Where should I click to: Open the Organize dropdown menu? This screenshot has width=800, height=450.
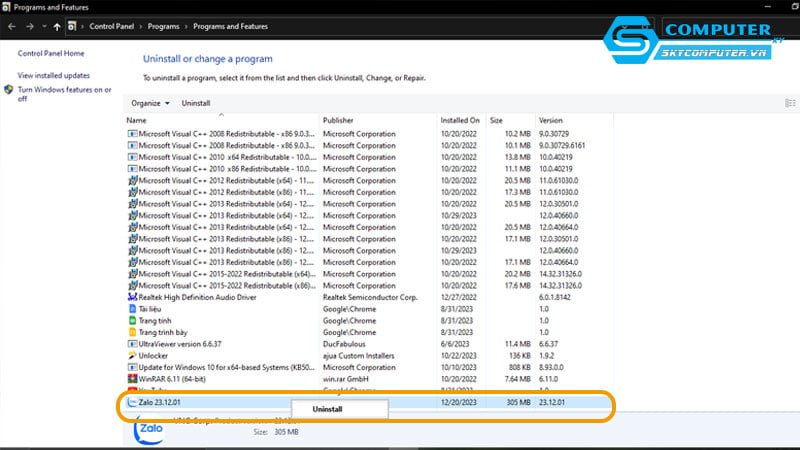pos(150,103)
